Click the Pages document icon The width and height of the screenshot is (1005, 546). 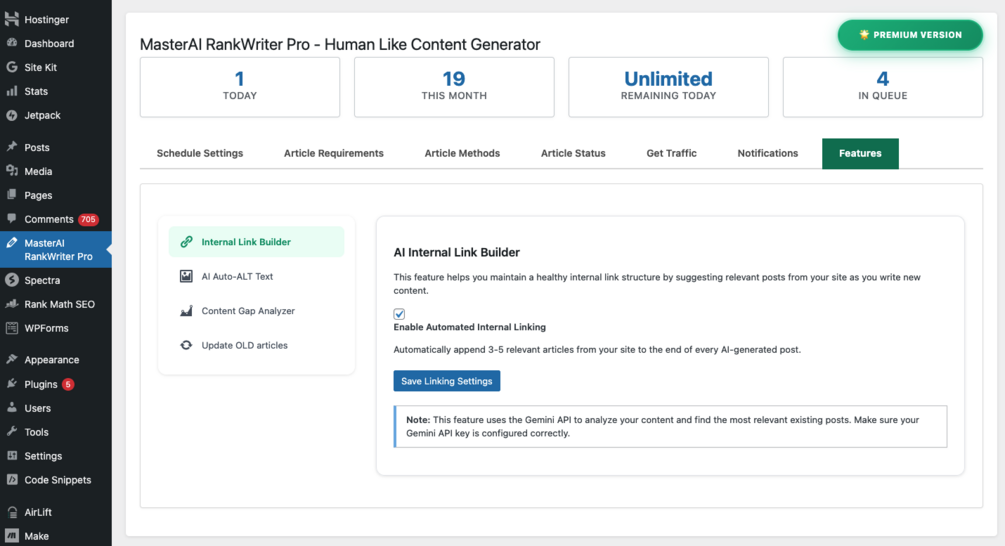click(12, 195)
